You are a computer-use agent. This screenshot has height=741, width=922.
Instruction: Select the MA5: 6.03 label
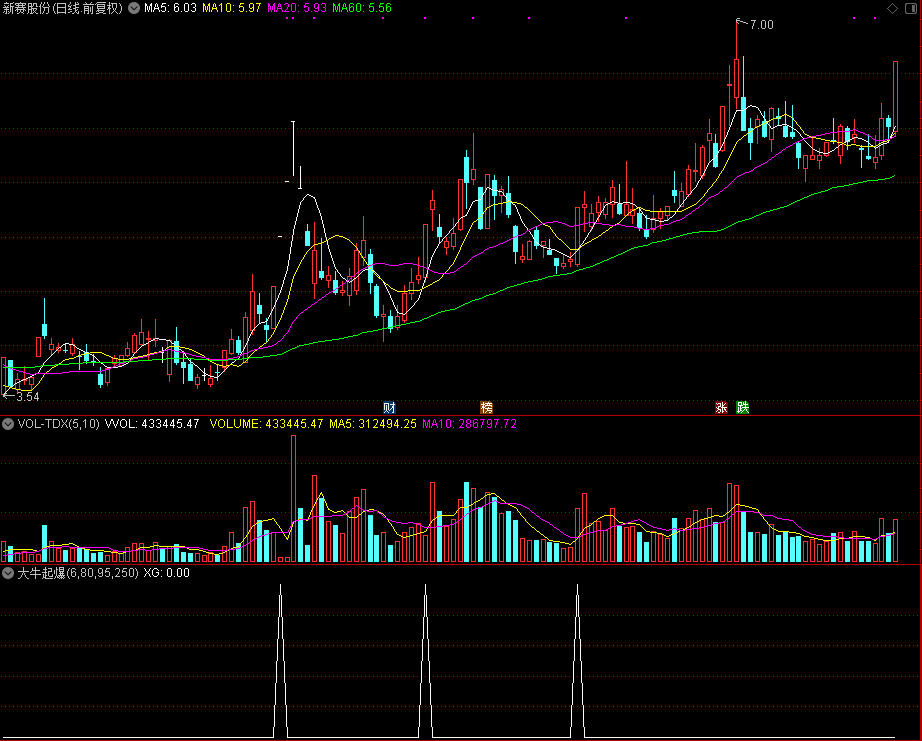tap(171, 8)
